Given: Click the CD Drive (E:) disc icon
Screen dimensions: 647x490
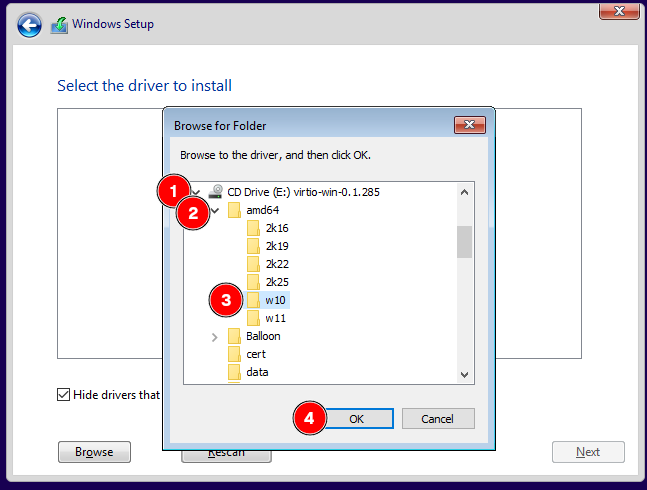Looking at the screenshot, I should [x=216, y=192].
